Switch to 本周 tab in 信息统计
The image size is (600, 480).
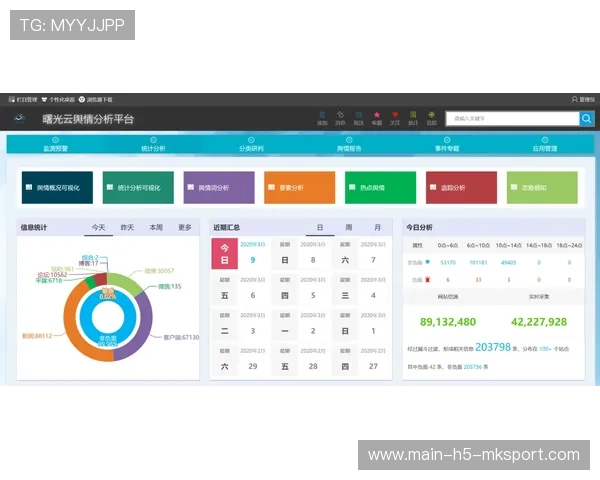[x=156, y=227]
